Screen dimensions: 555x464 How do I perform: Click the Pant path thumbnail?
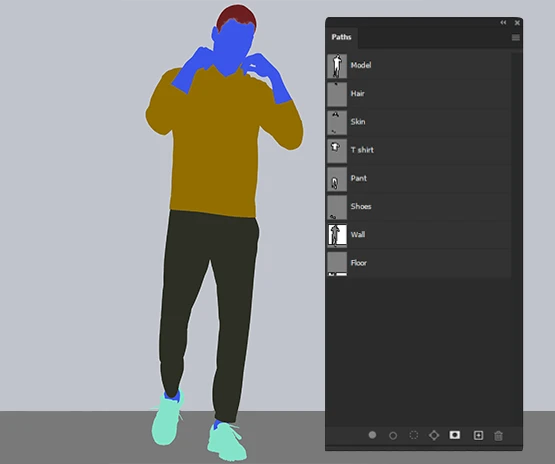(x=337, y=179)
